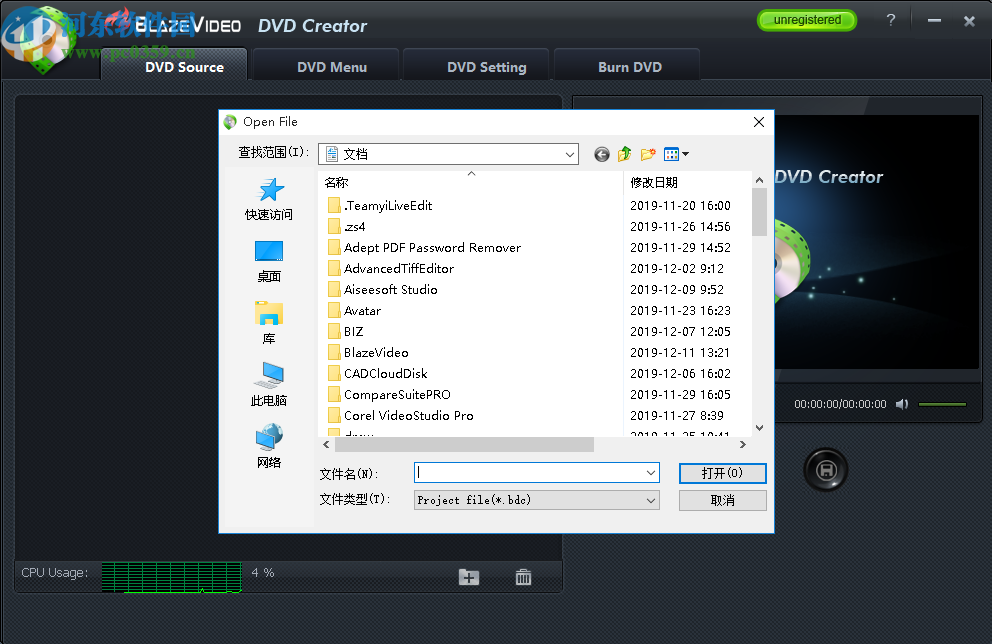Click the 取消 cancel button

722,500
